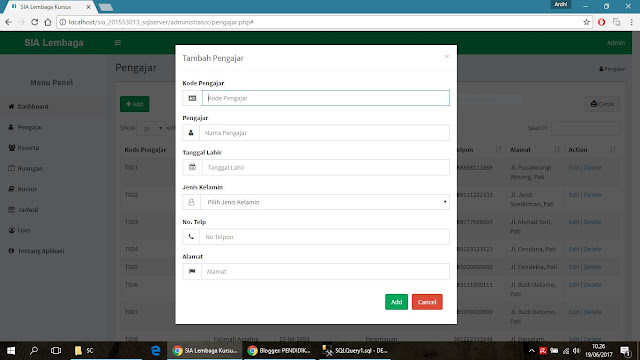
Task: Click the Opera extension icon
Action: [601, 22]
